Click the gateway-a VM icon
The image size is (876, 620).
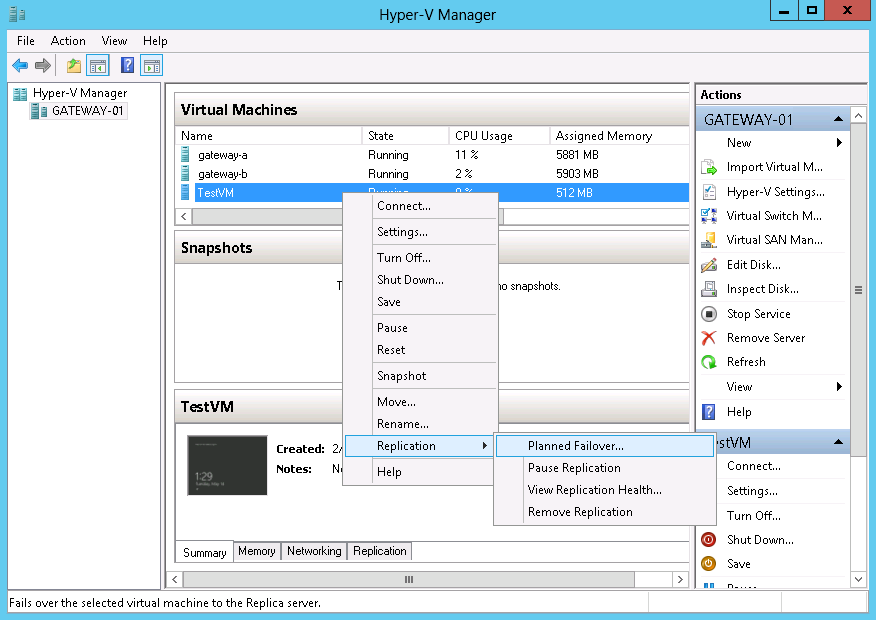(x=185, y=154)
